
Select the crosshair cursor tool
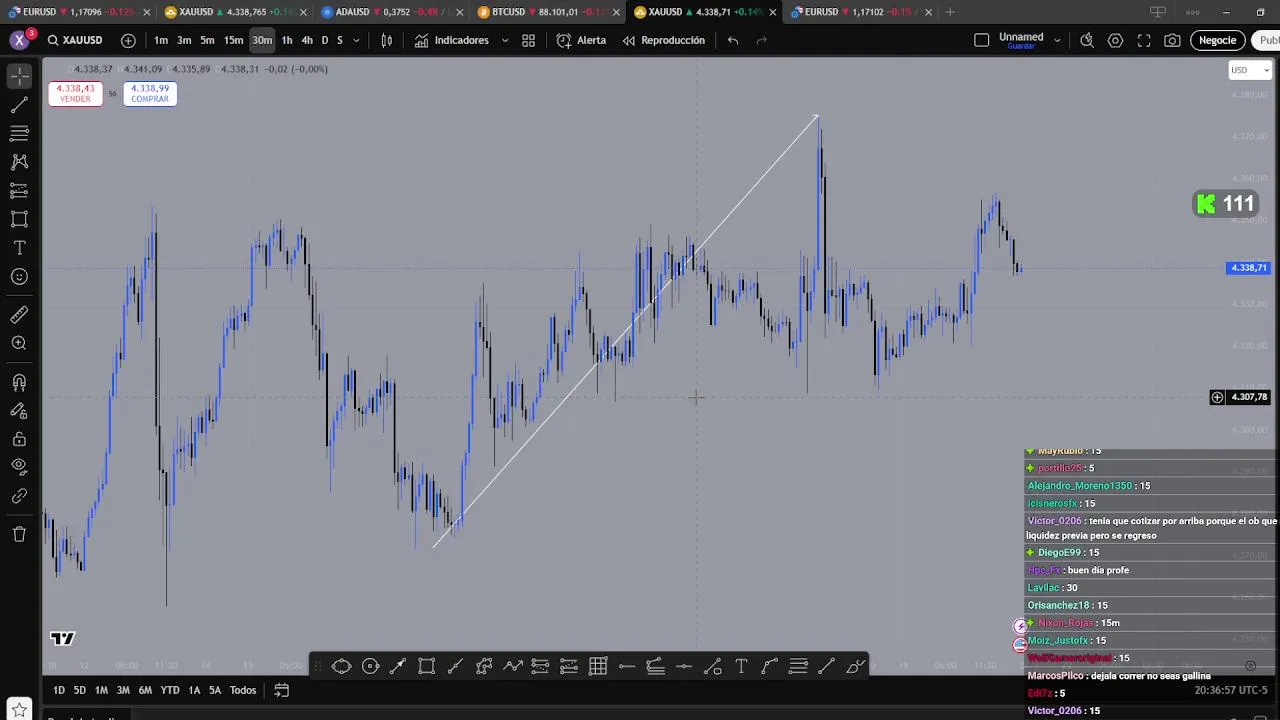click(19, 76)
